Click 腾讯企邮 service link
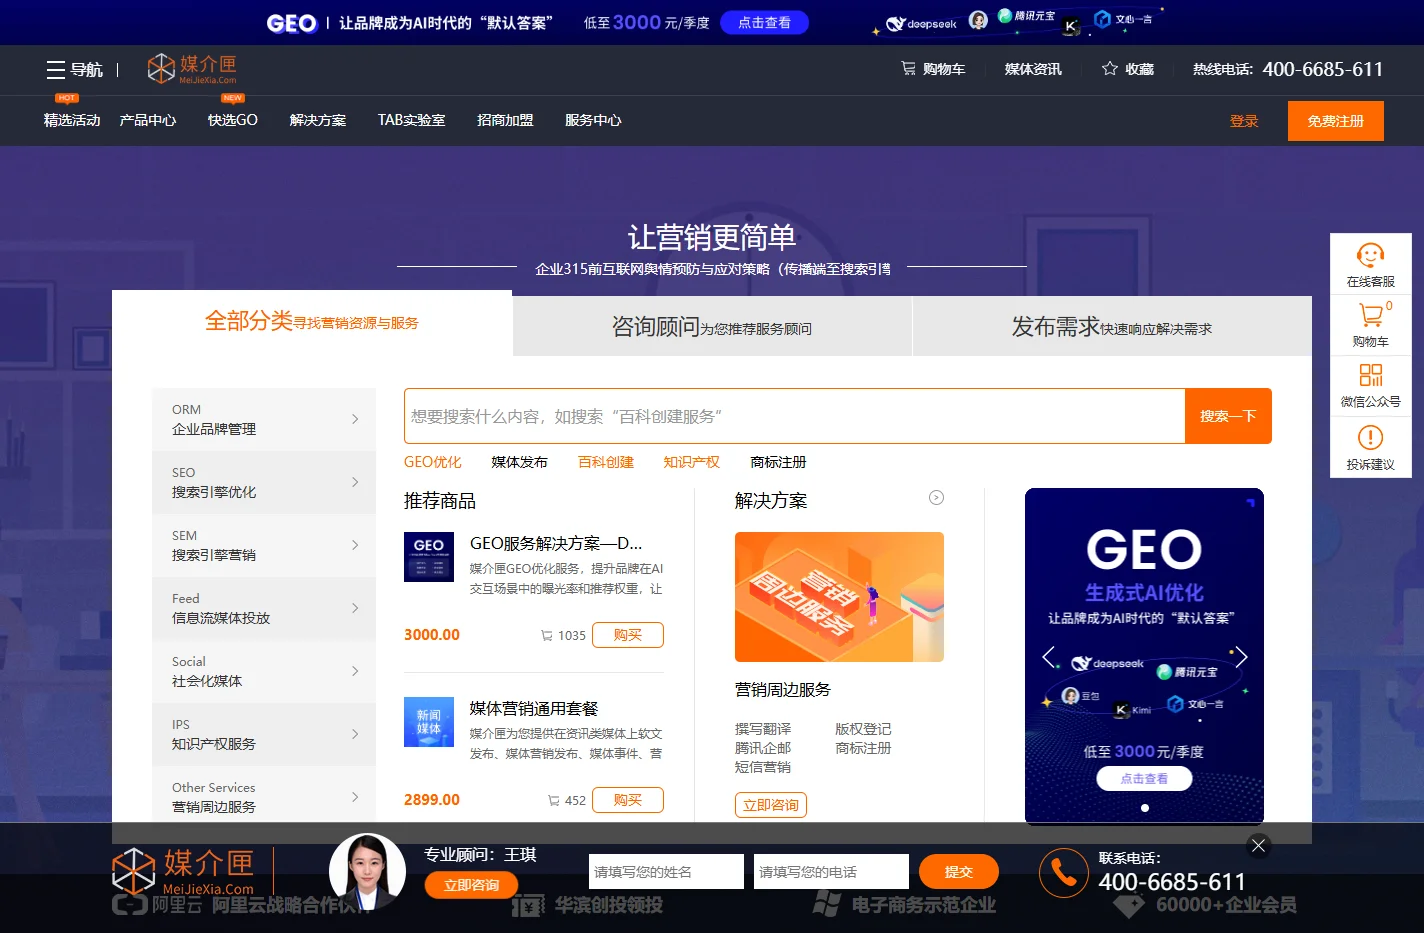Screen dimensions: 1424x933 (x=763, y=748)
